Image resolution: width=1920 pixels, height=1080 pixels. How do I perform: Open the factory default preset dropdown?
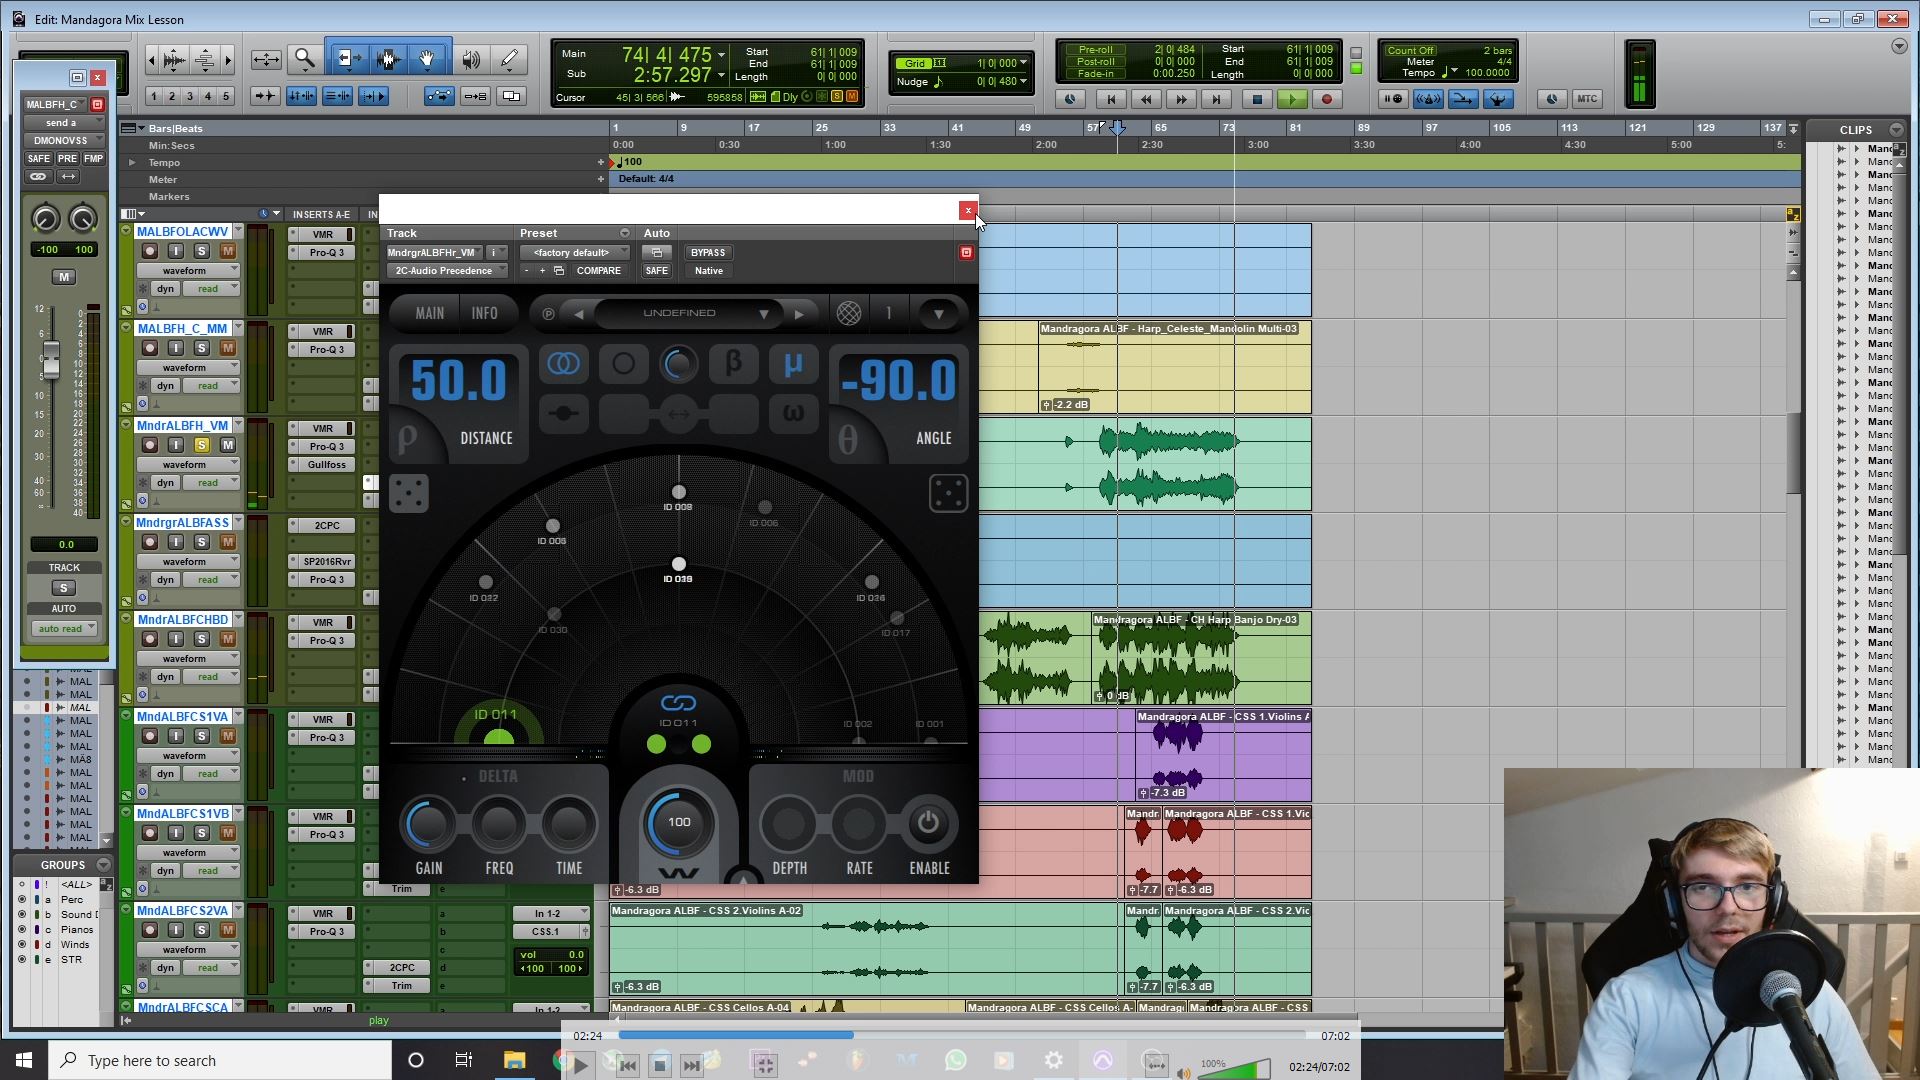point(575,252)
